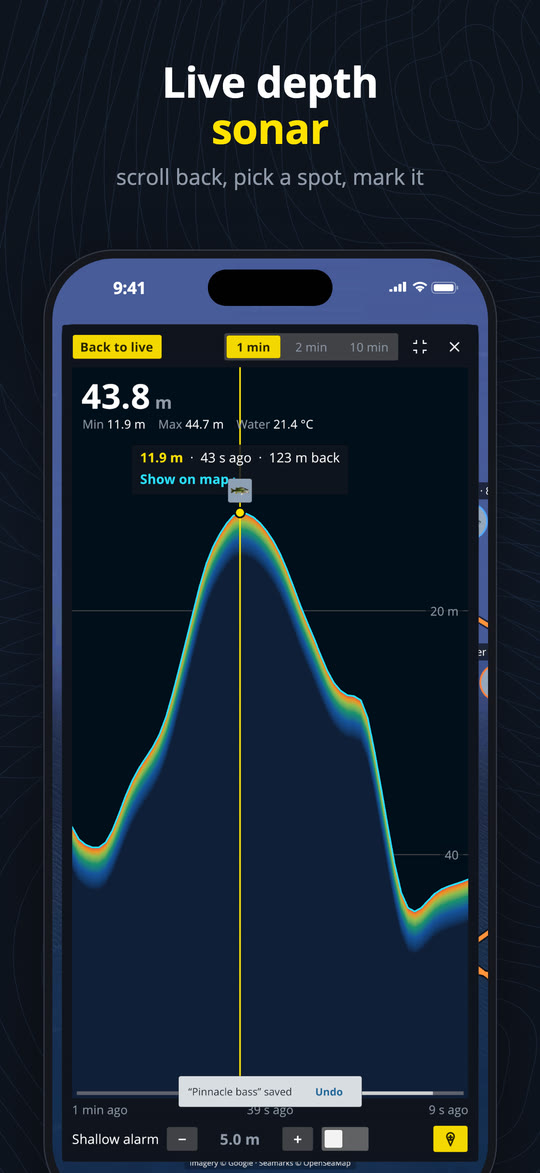This screenshot has width=540, height=1173.
Task: Tap the bass fish marker on the peak
Action: click(240, 491)
